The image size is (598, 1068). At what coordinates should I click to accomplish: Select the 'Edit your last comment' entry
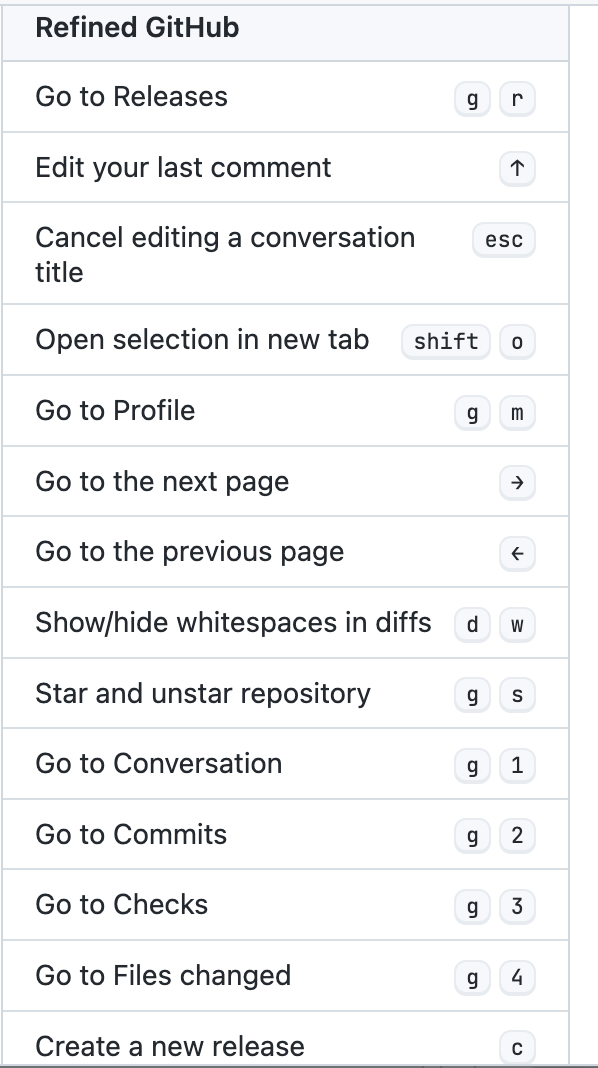point(183,168)
